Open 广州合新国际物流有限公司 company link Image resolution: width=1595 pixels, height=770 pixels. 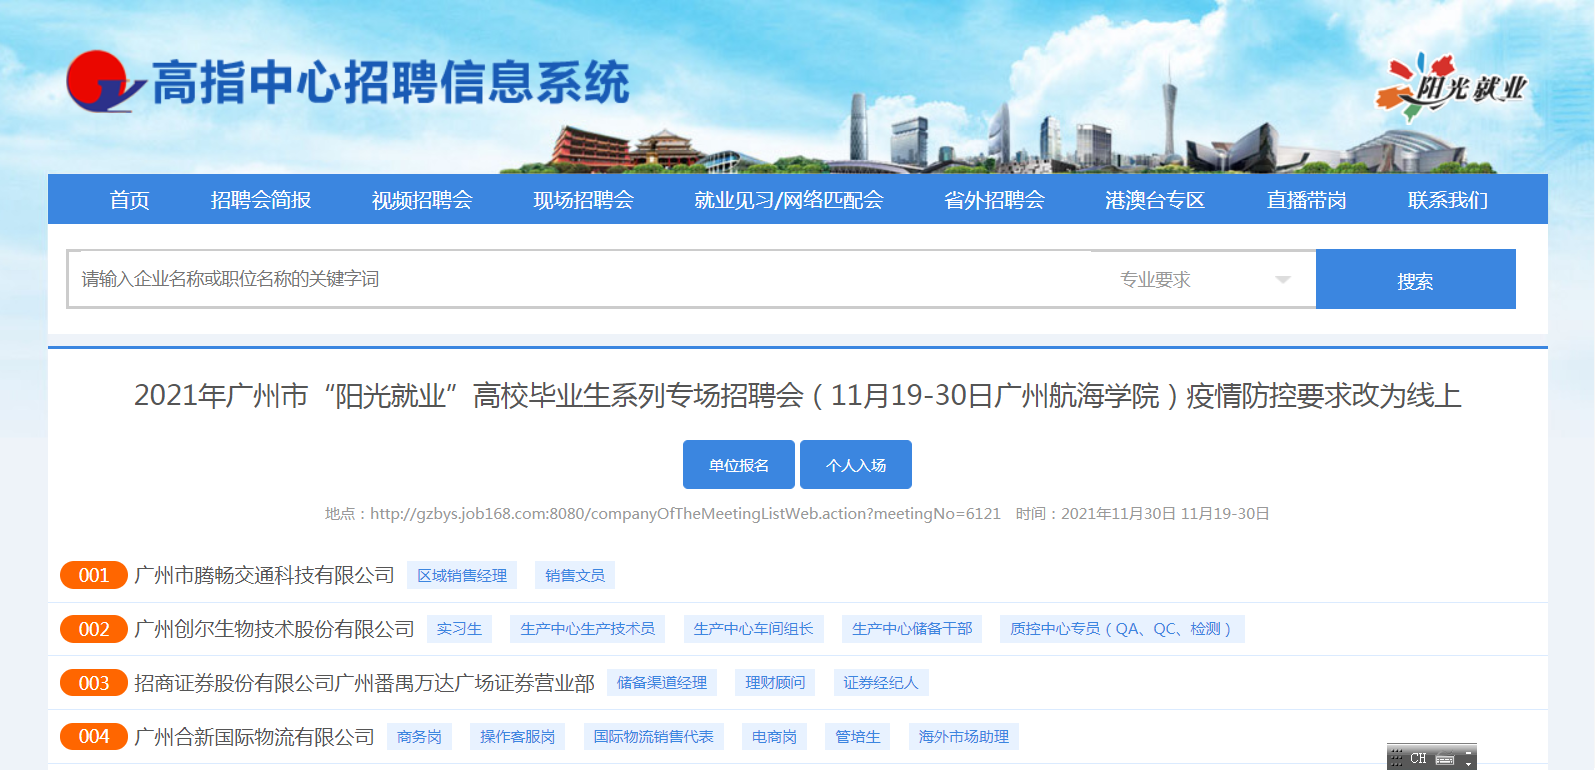click(254, 737)
